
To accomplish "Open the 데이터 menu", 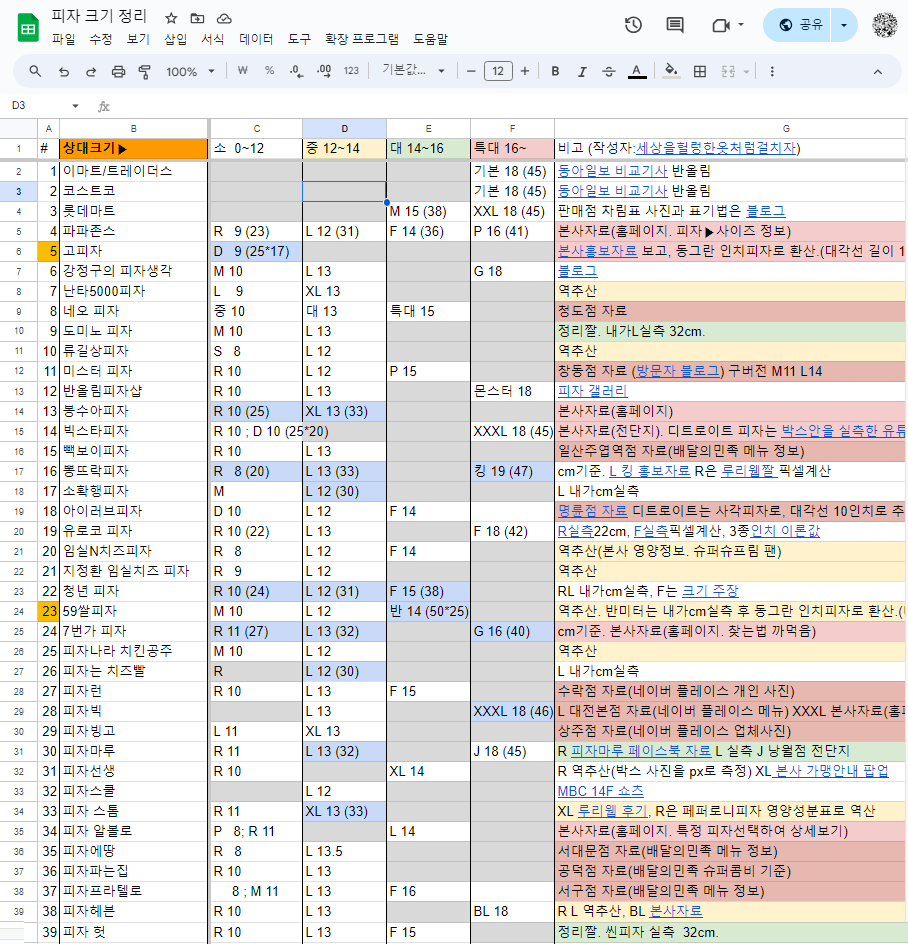I will pyautogui.click(x=256, y=39).
